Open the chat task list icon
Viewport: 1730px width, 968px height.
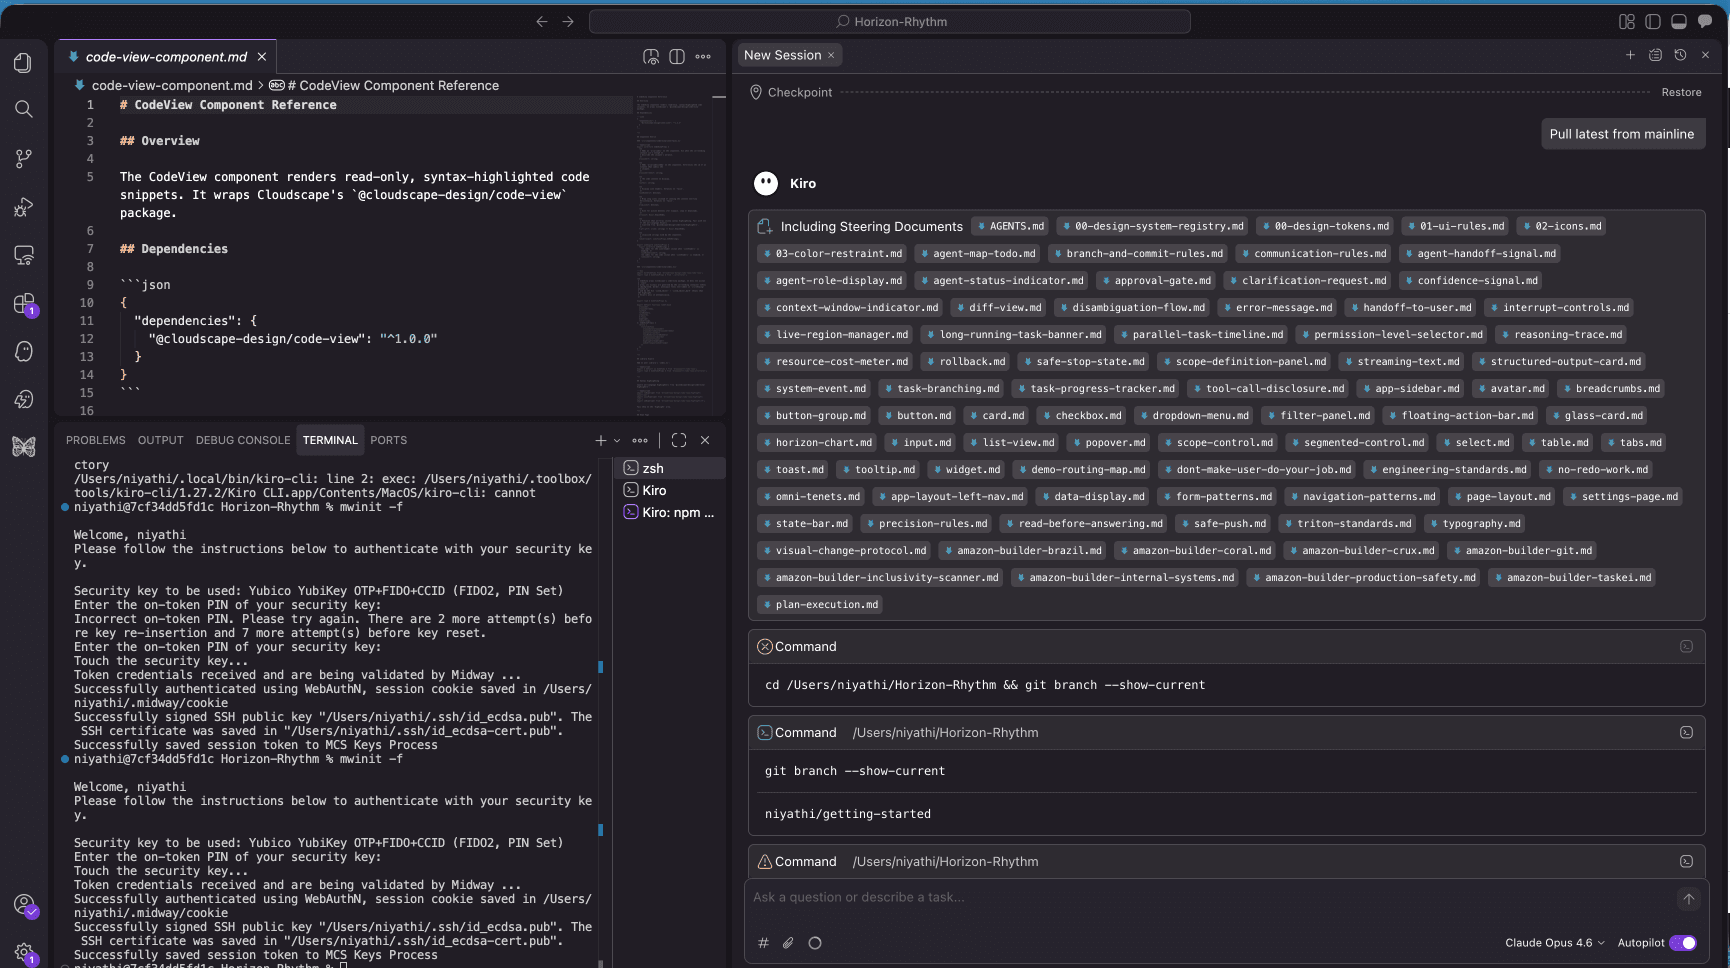pos(1655,55)
